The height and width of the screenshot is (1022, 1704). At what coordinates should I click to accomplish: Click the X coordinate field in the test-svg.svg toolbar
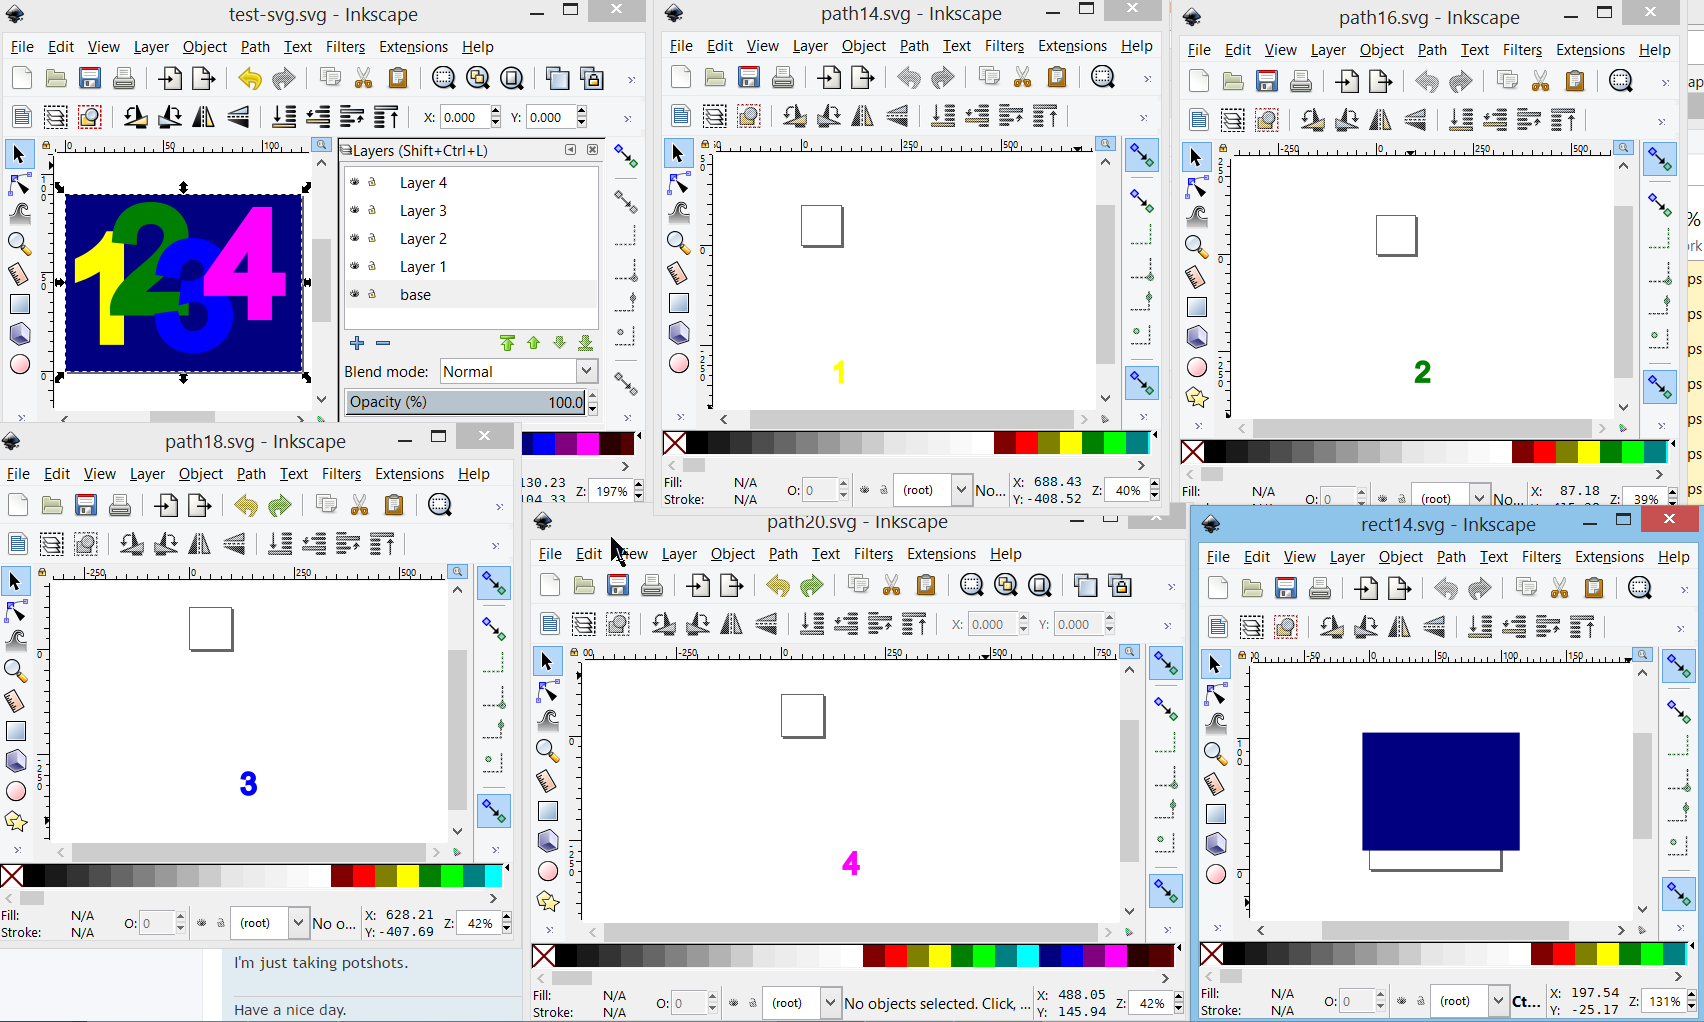(x=461, y=117)
